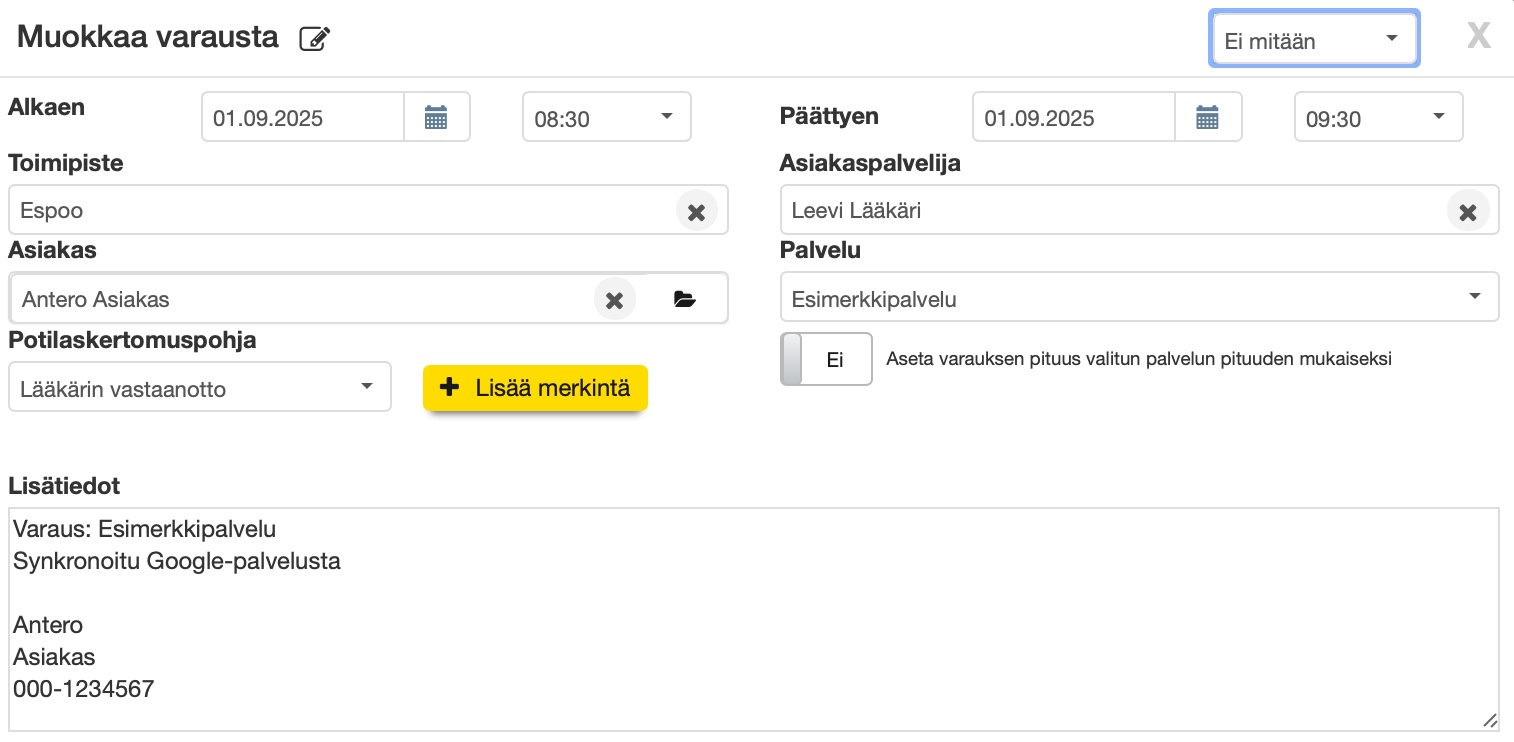Click the Alkaen date input field
The height and width of the screenshot is (742, 1514).
(303, 118)
